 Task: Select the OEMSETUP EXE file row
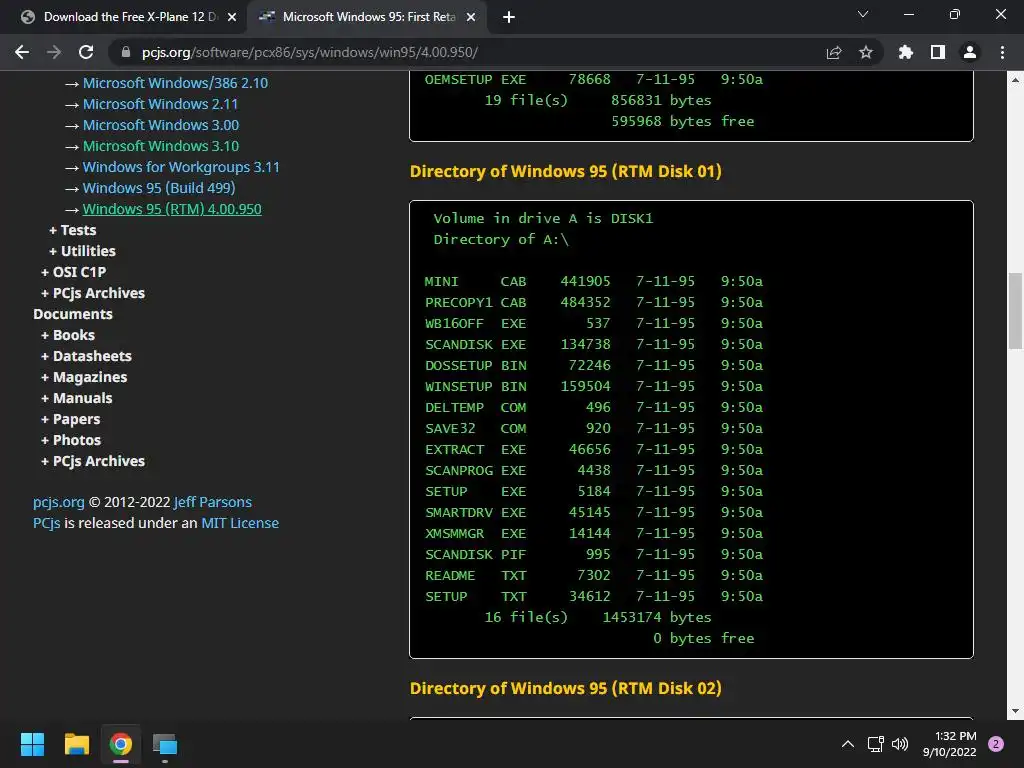594,79
